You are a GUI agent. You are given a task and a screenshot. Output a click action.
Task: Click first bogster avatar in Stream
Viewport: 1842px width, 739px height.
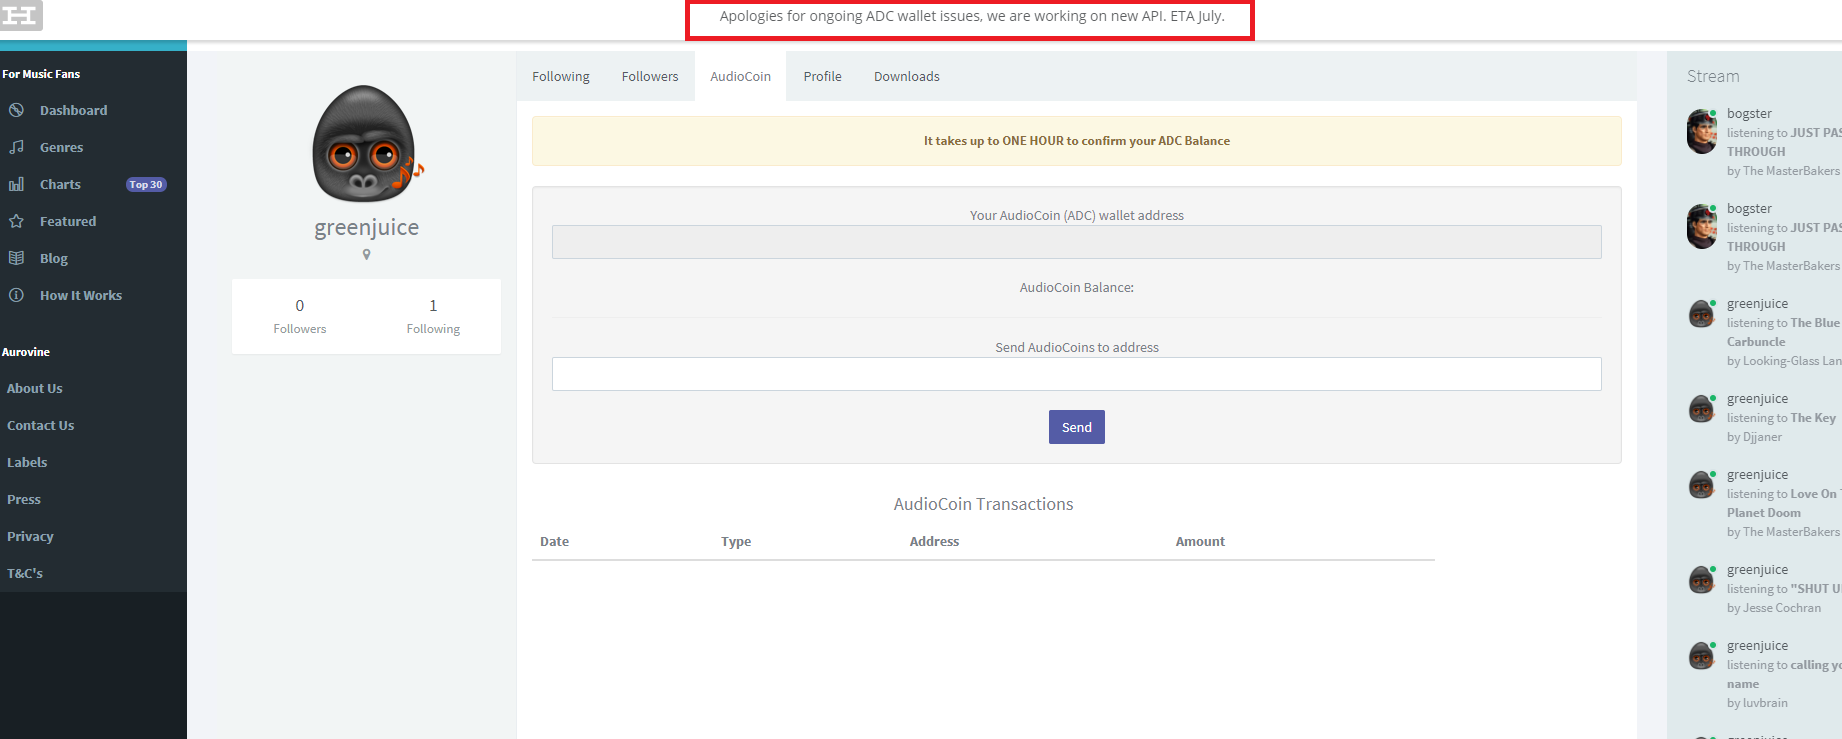point(1702,131)
